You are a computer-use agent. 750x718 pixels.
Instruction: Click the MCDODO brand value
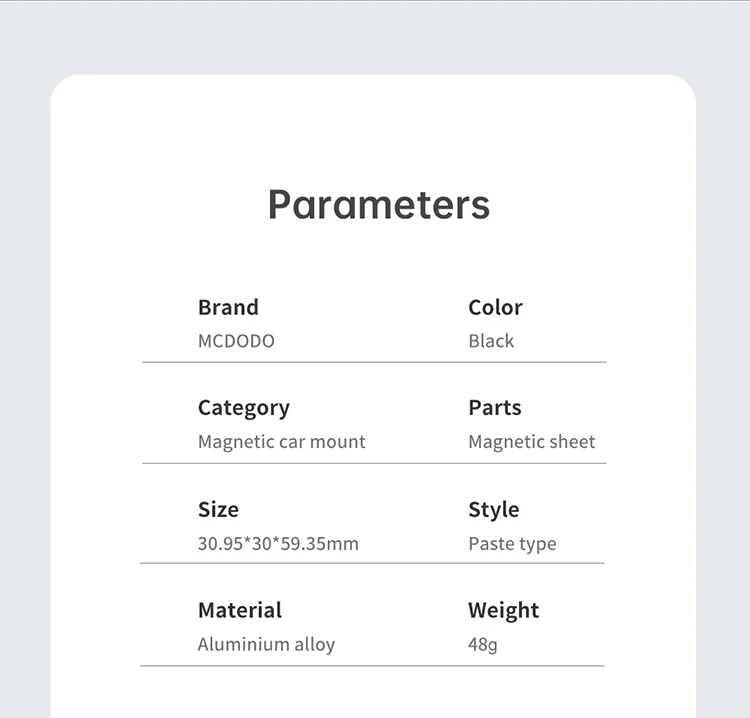click(236, 341)
